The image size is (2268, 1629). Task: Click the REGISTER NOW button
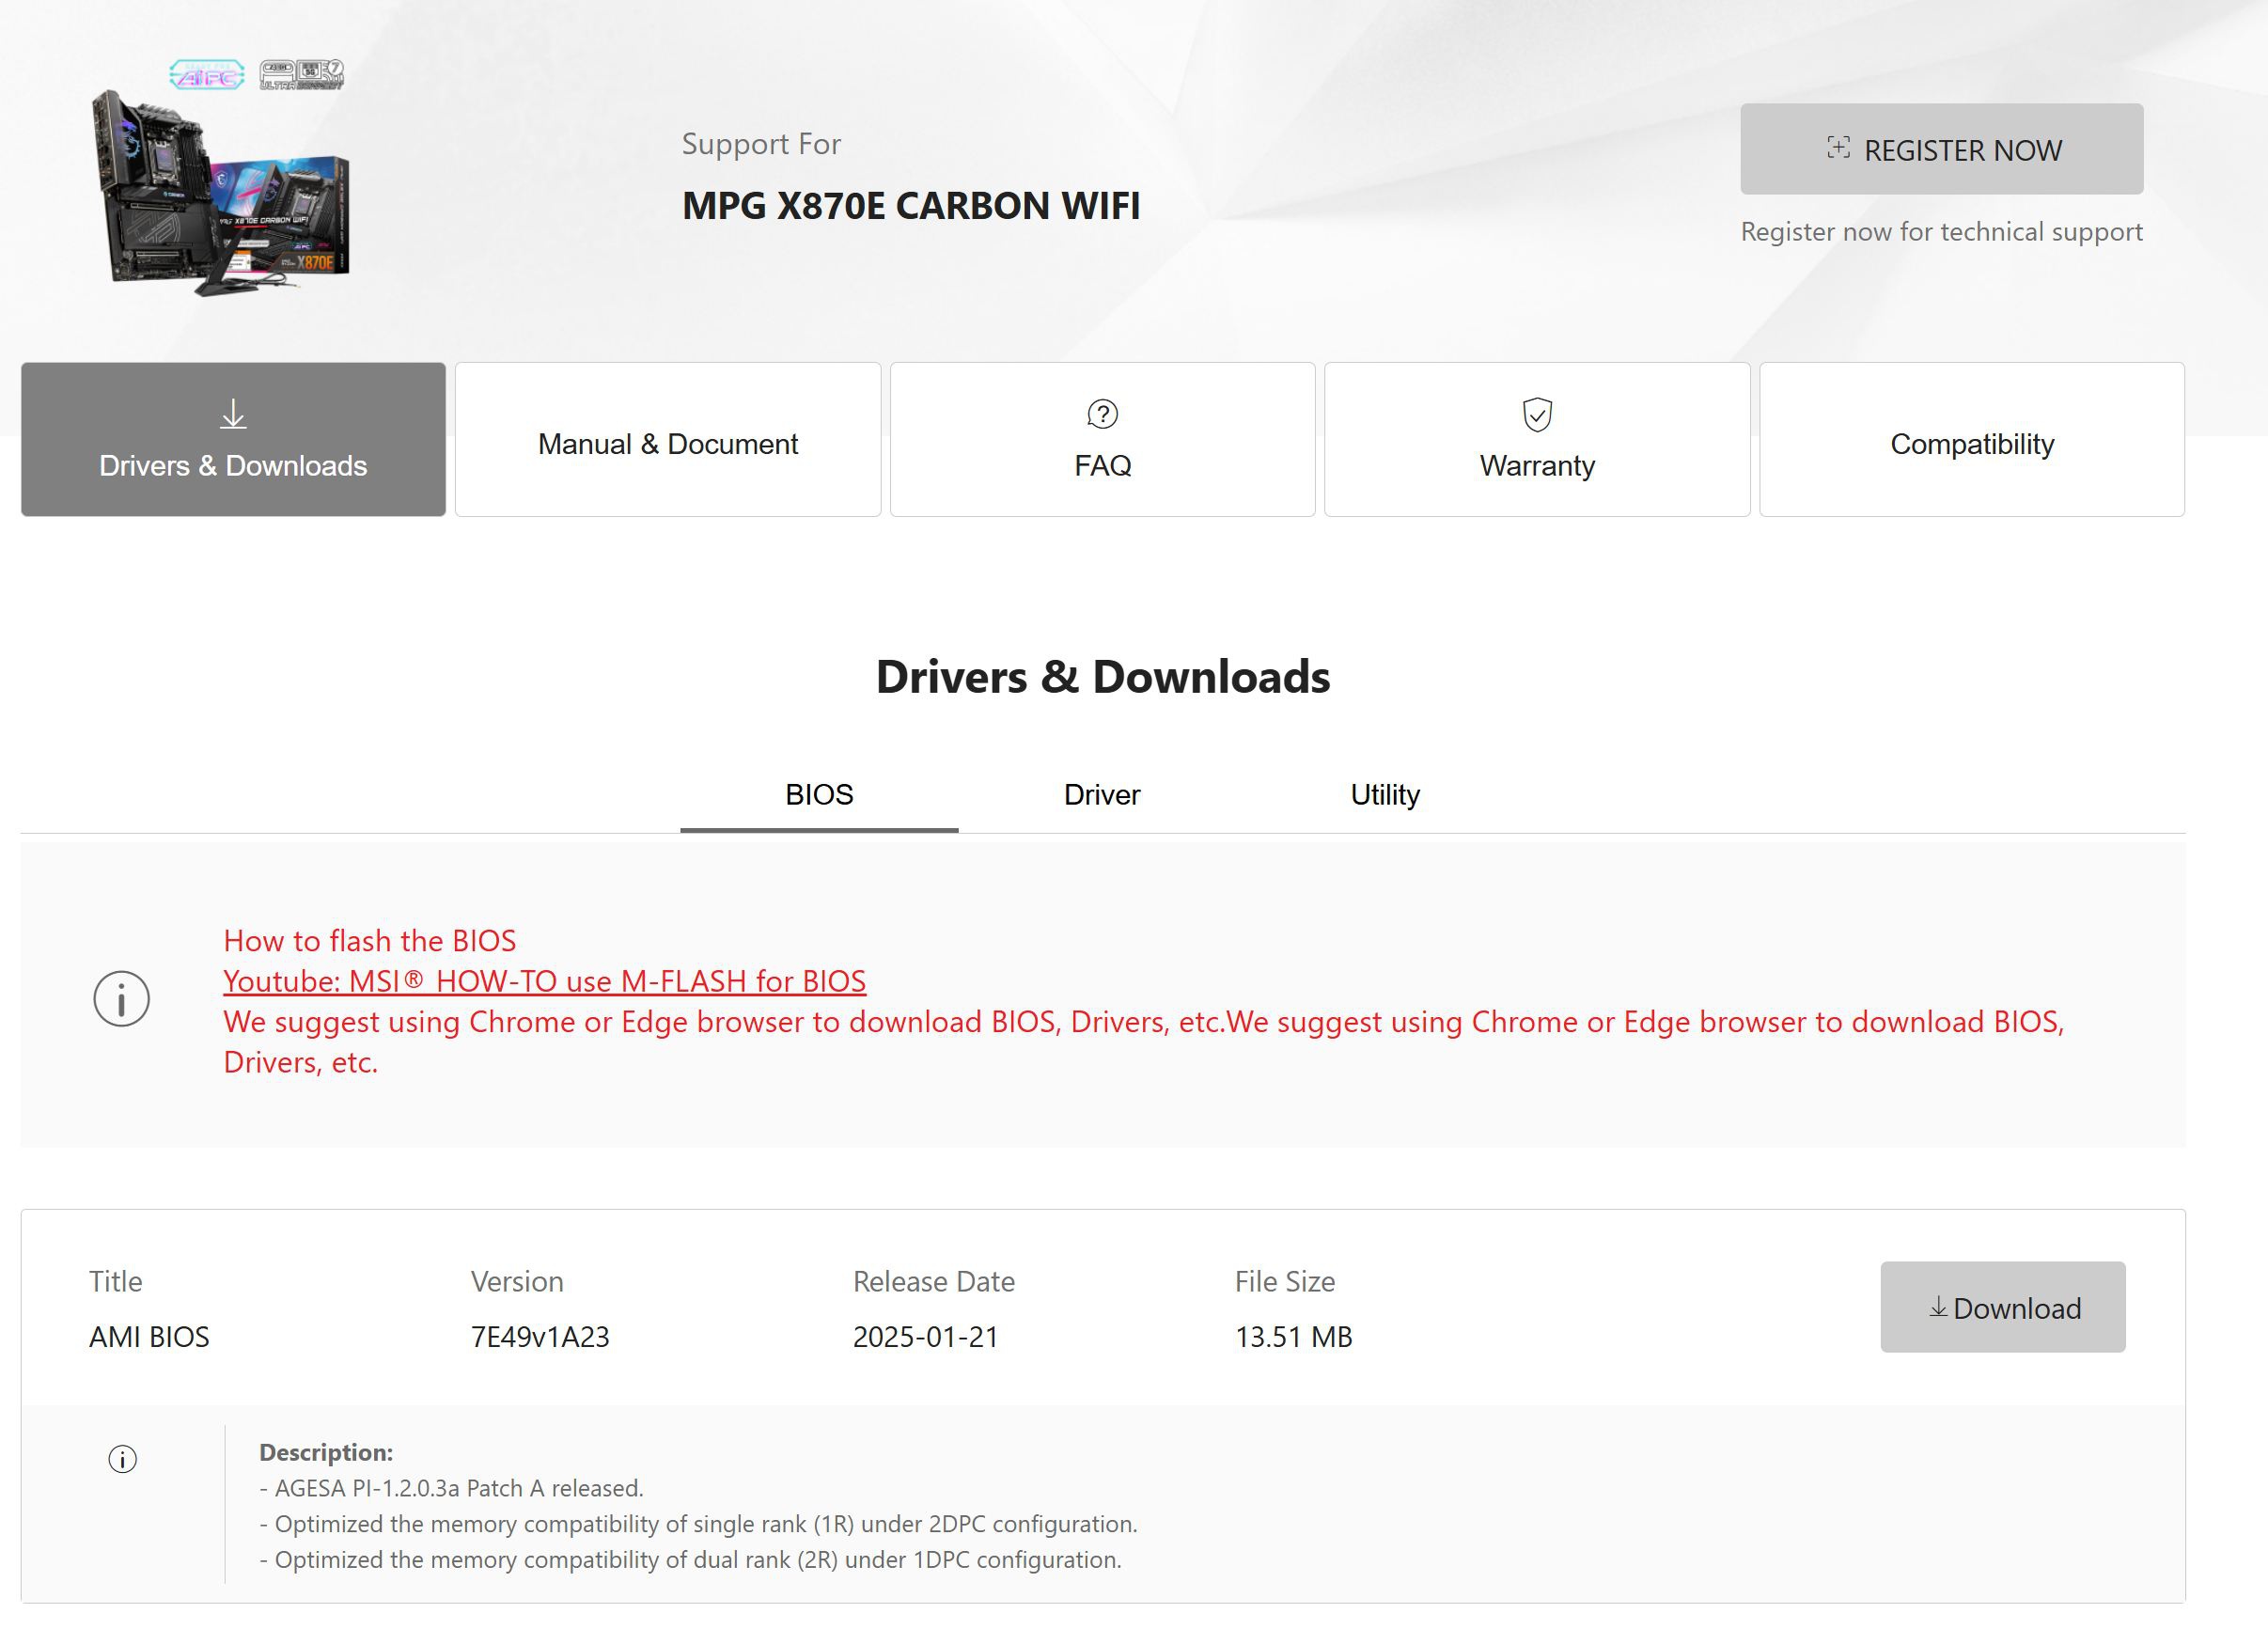(x=1941, y=149)
